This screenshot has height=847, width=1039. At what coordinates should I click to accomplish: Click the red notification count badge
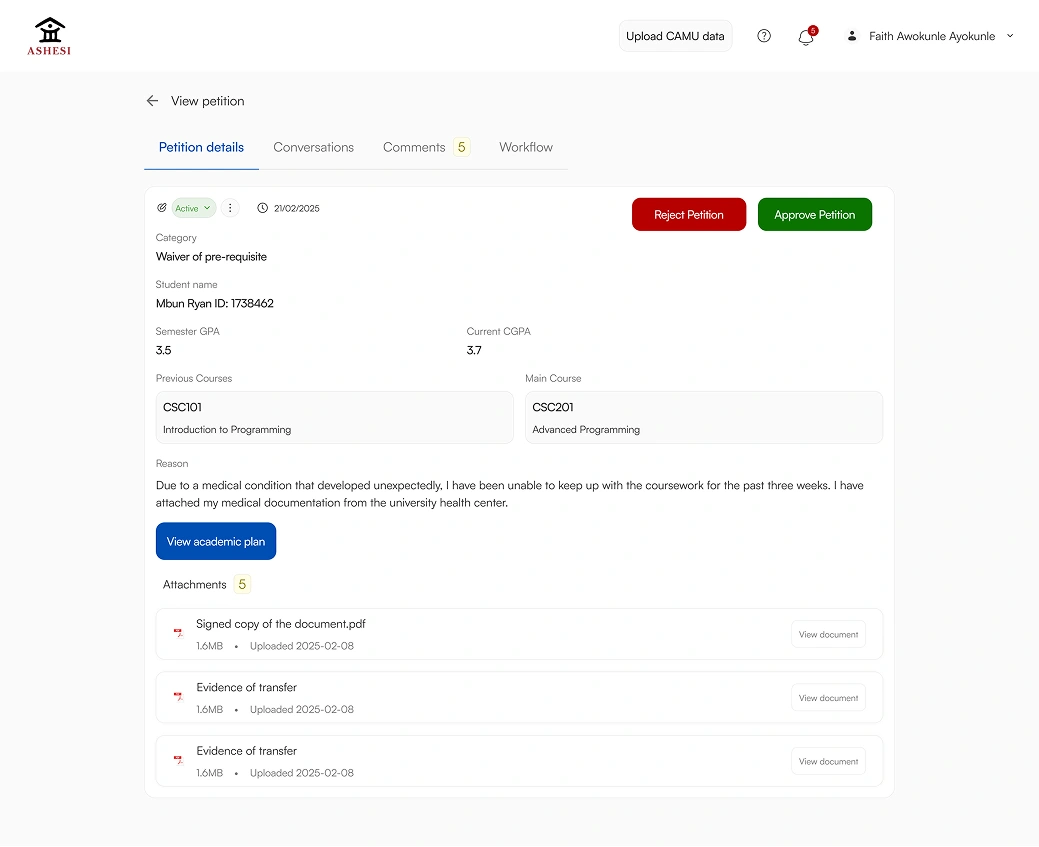813,30
